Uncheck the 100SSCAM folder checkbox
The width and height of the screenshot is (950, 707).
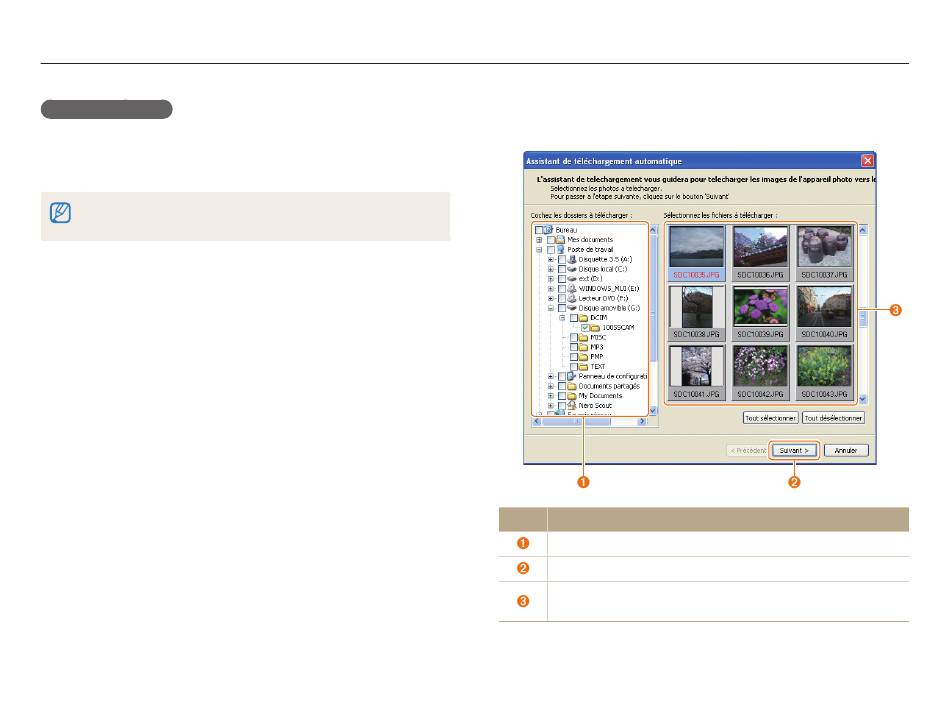[x=585, y=328]
